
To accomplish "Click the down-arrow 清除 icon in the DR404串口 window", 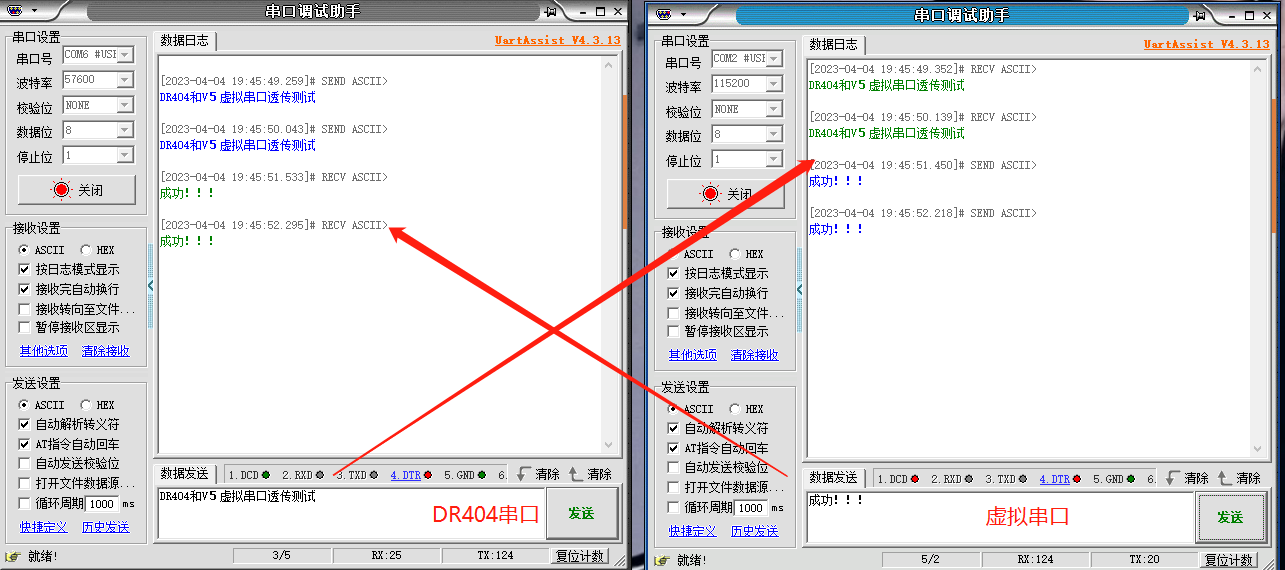I will (x=523, y=474).
